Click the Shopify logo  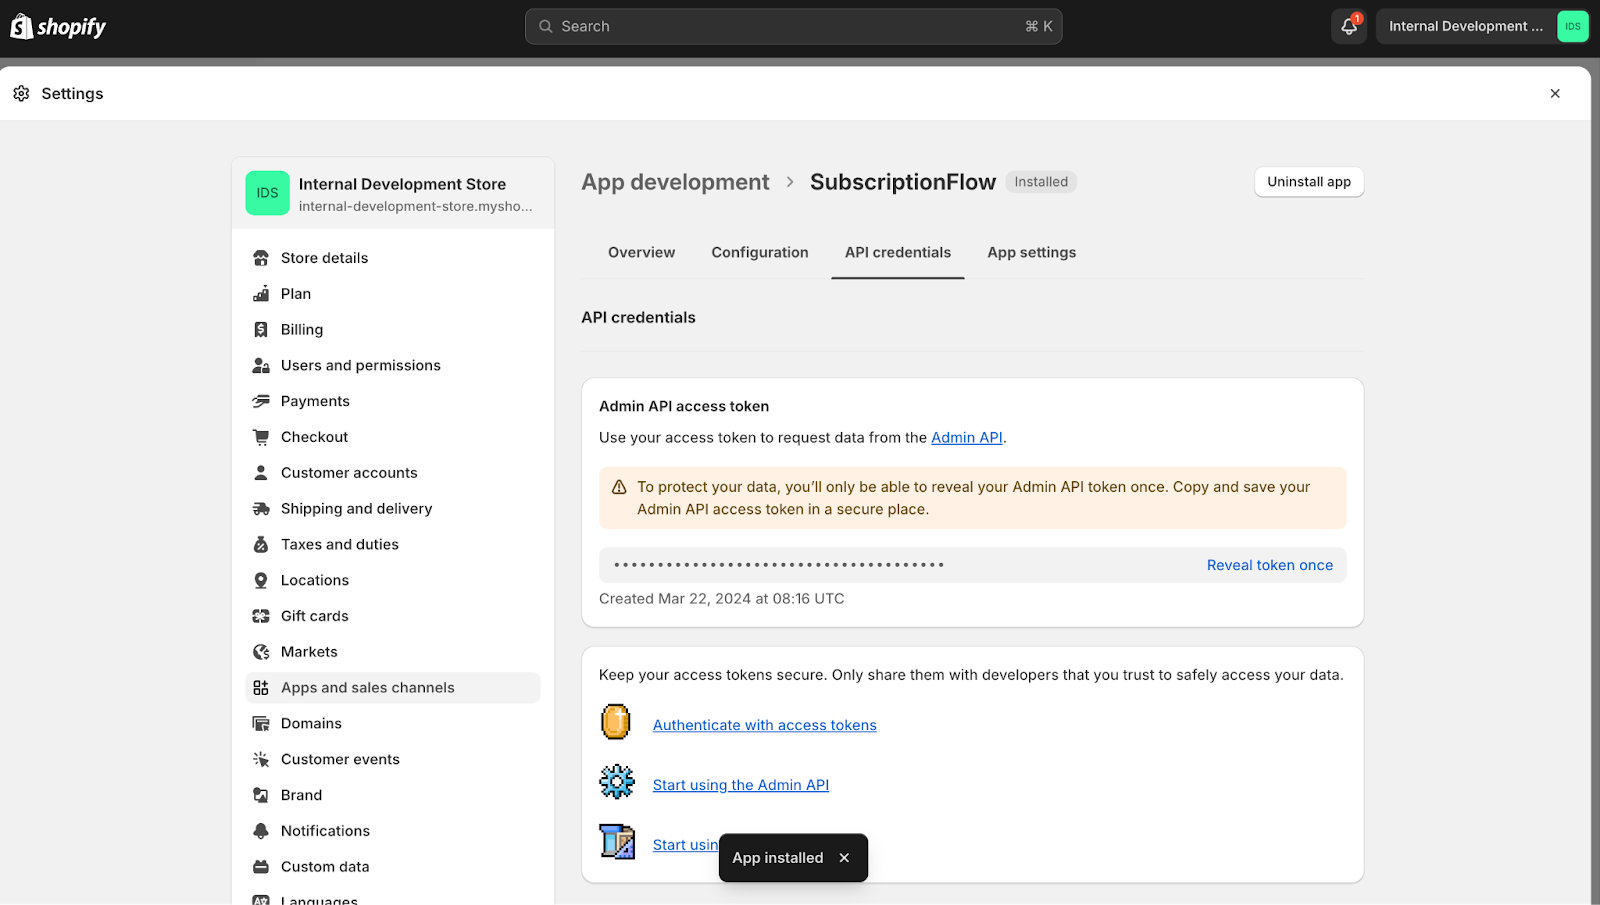pos(58,27)
